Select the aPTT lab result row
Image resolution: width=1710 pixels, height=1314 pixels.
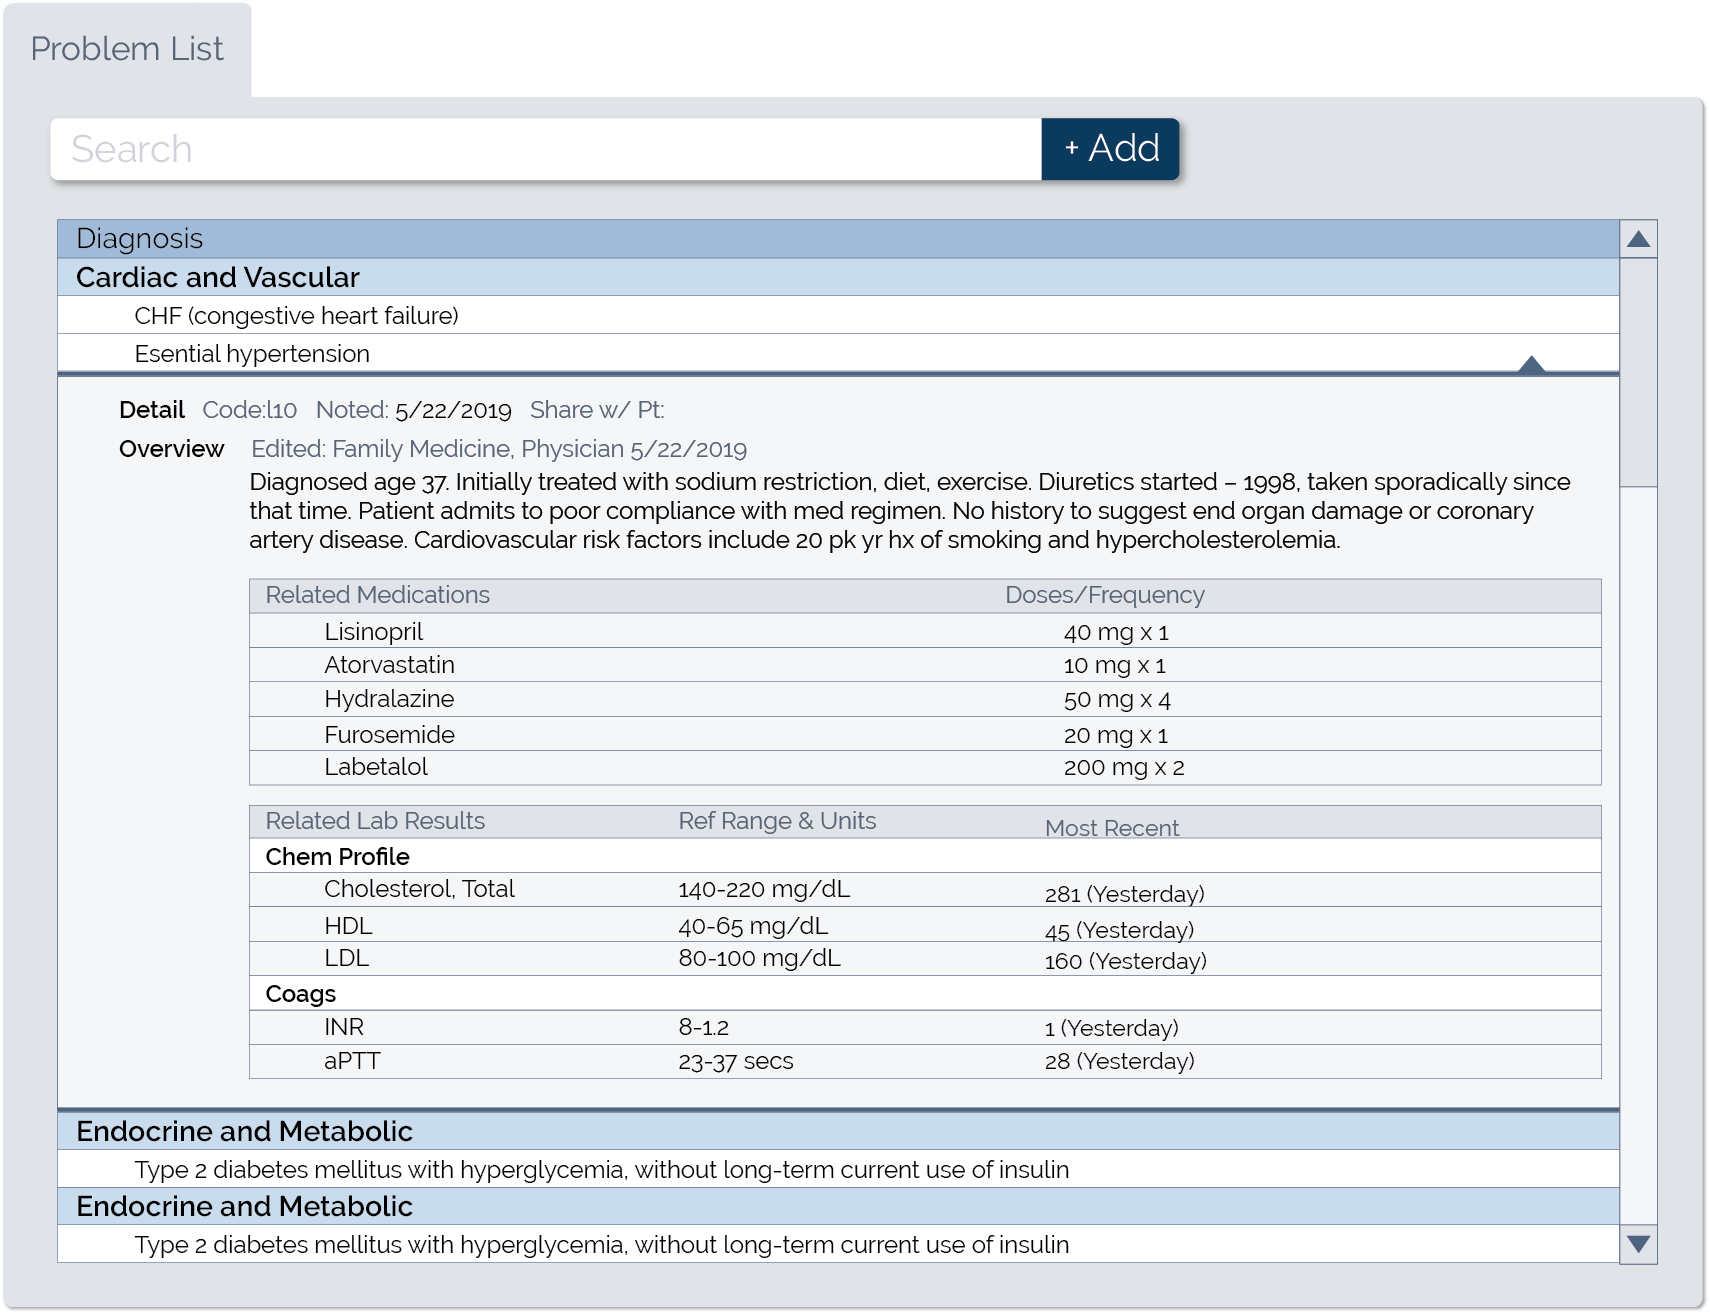(x=352, y=1060)
